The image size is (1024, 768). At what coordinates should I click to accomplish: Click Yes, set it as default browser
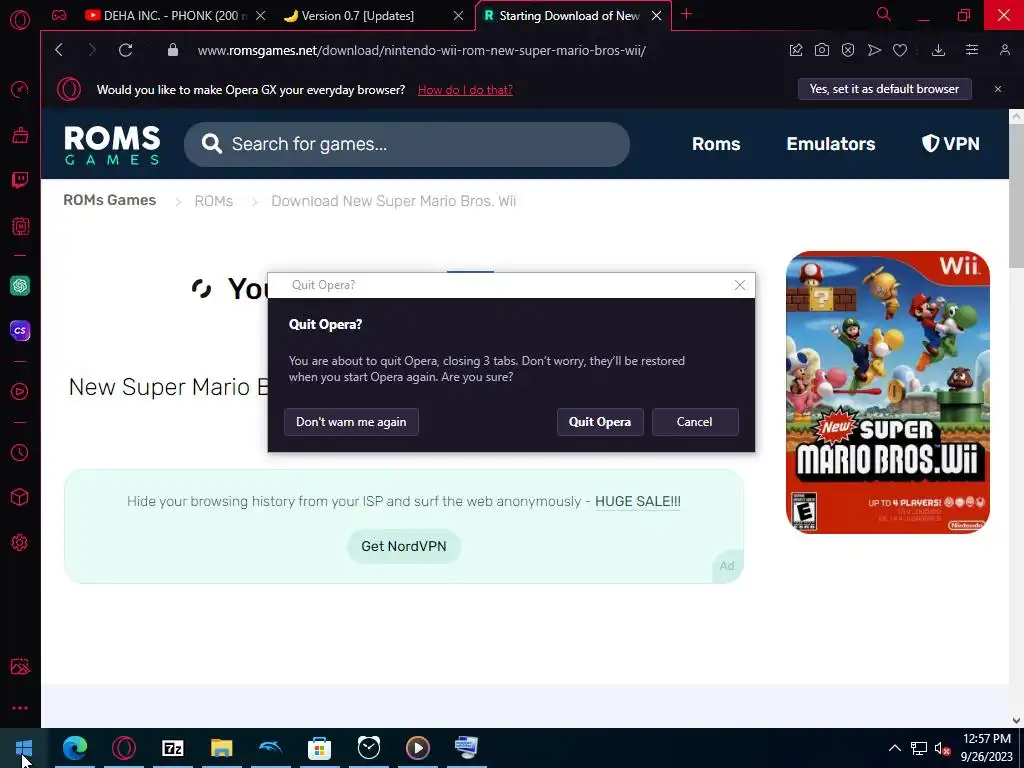tap(884, 89)
